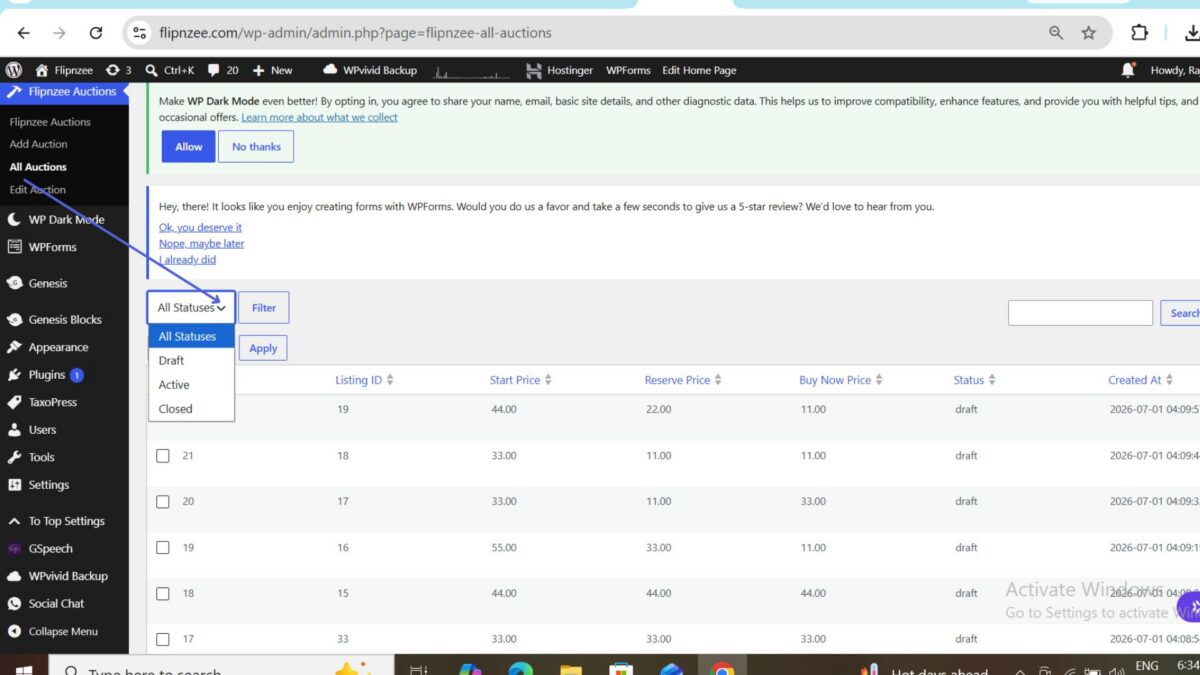Click the Filter button
1200x675 pixels.
pyautogui.click(x=264, y=308)
